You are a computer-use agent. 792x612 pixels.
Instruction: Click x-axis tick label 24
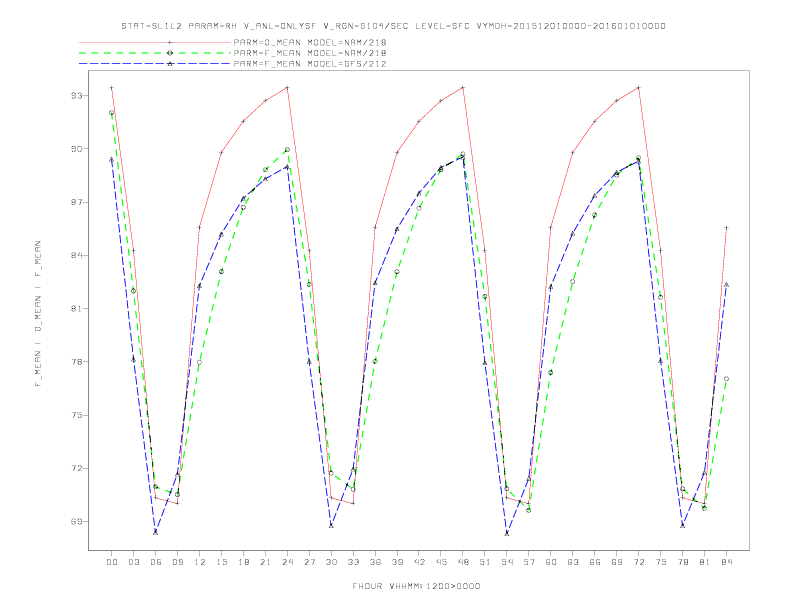pos(287,562)
